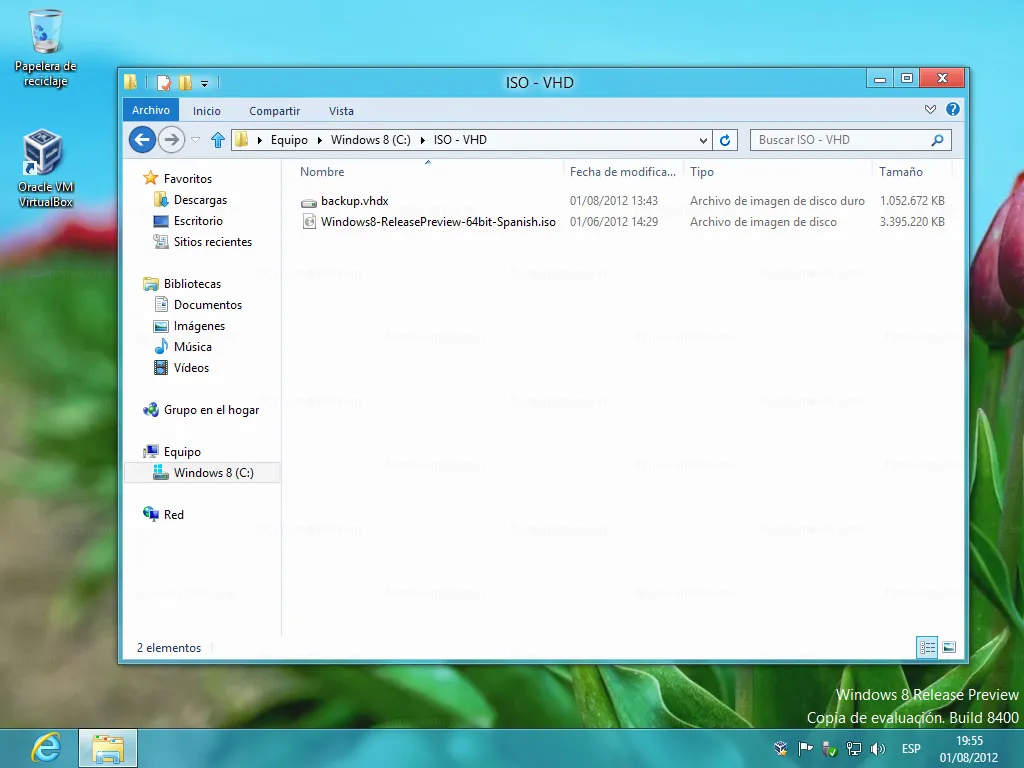This screenshot has height=768, width=1024.
Task: Open the Customize Quick Access Toolbar arrow
Action: click(204, 84)
